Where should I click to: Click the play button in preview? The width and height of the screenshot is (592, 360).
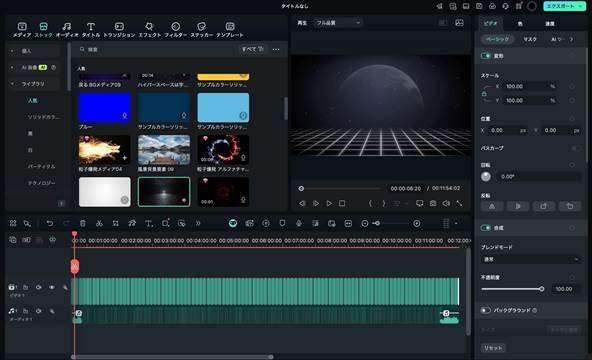tap(329, 203)
